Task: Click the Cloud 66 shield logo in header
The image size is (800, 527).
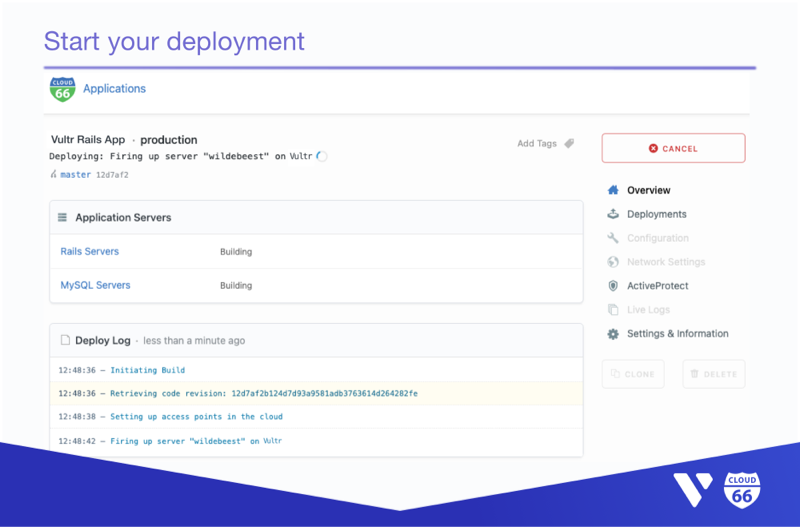Action: tap(62, 89)
